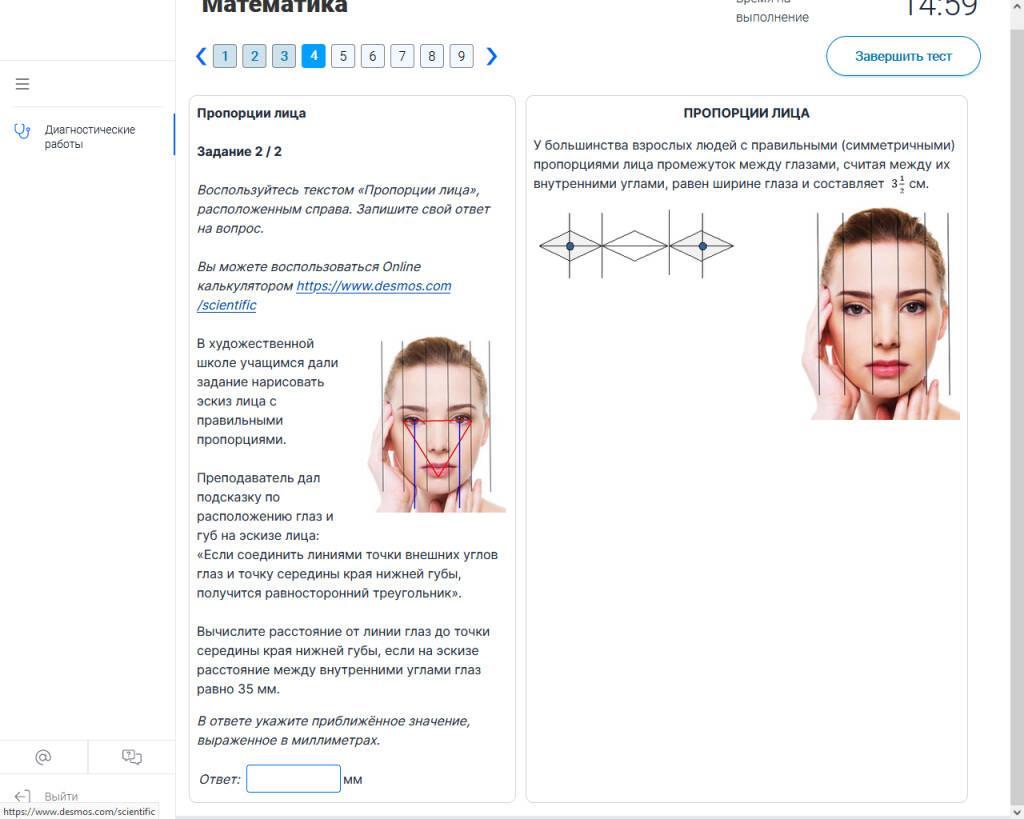
Task: Click the face photo in right panel
Action: point(880,313)
